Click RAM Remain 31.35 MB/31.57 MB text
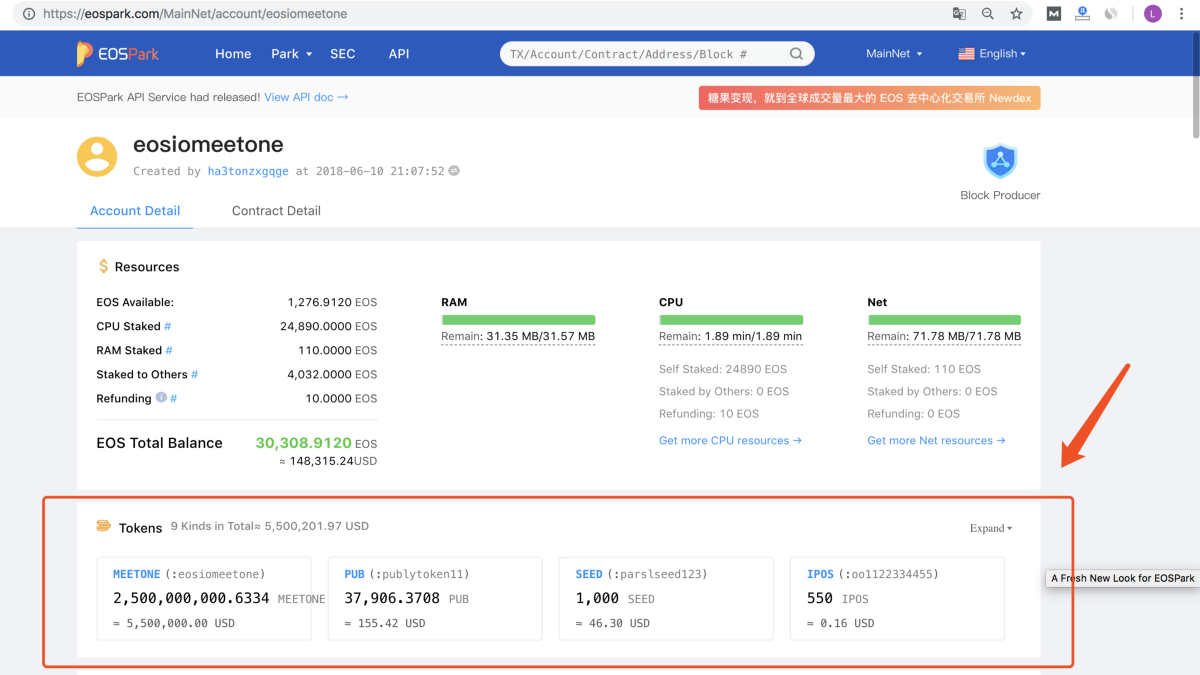1200x675 pixels. click(x=518, y=336)
